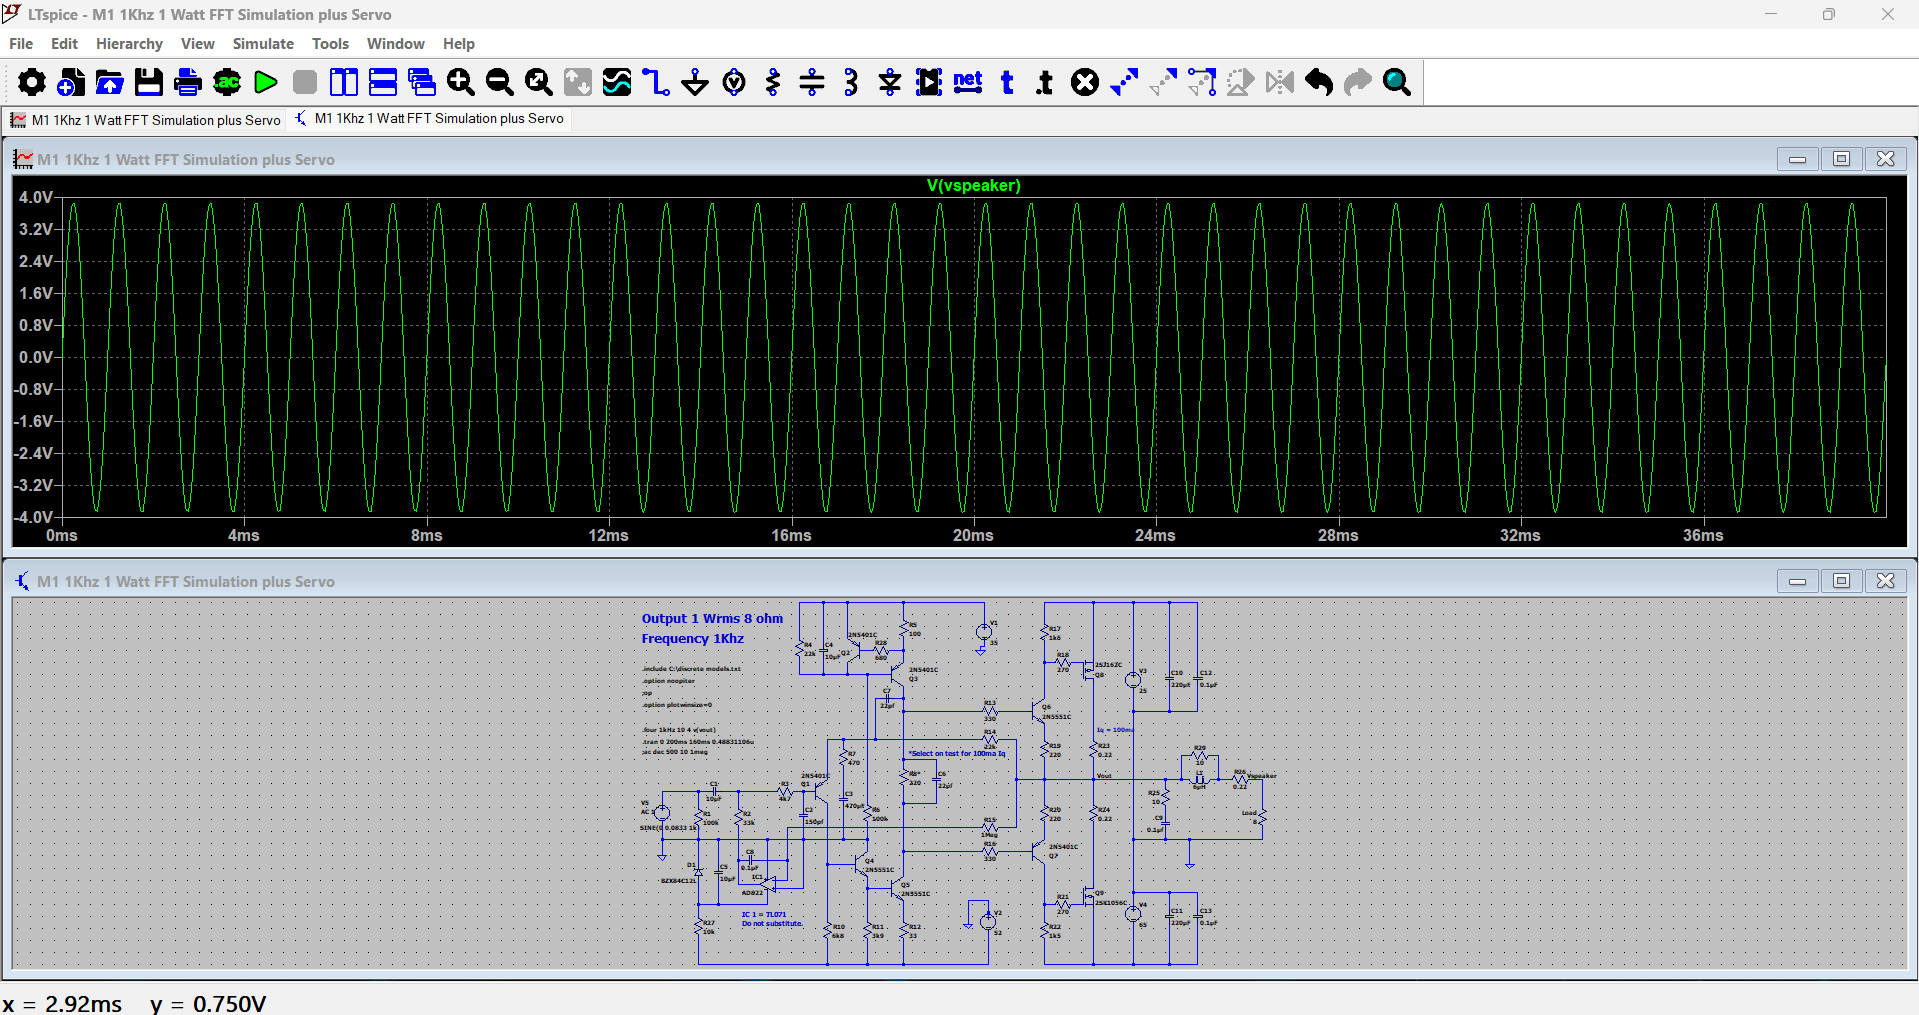Image resolution: width=1919 pixels, height=1015 pixels.
Task: Click the 0.0V vertical axis label
Action: [x=36, y=357]
